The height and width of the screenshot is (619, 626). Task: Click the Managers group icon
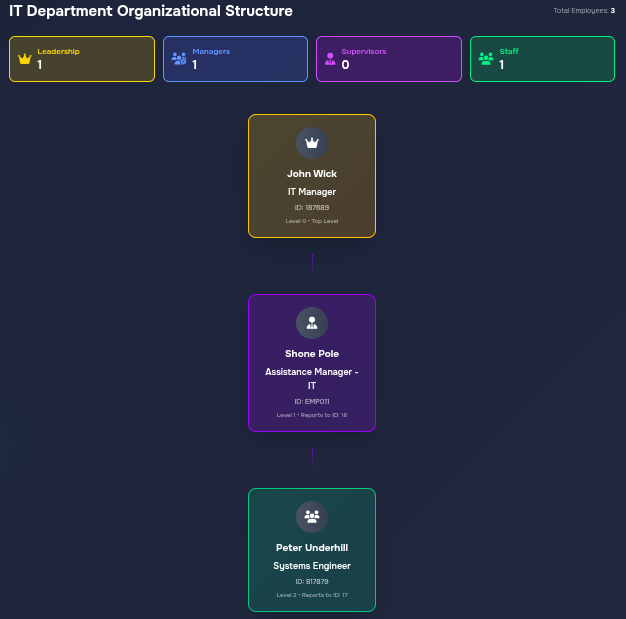(x=179, y=59)
